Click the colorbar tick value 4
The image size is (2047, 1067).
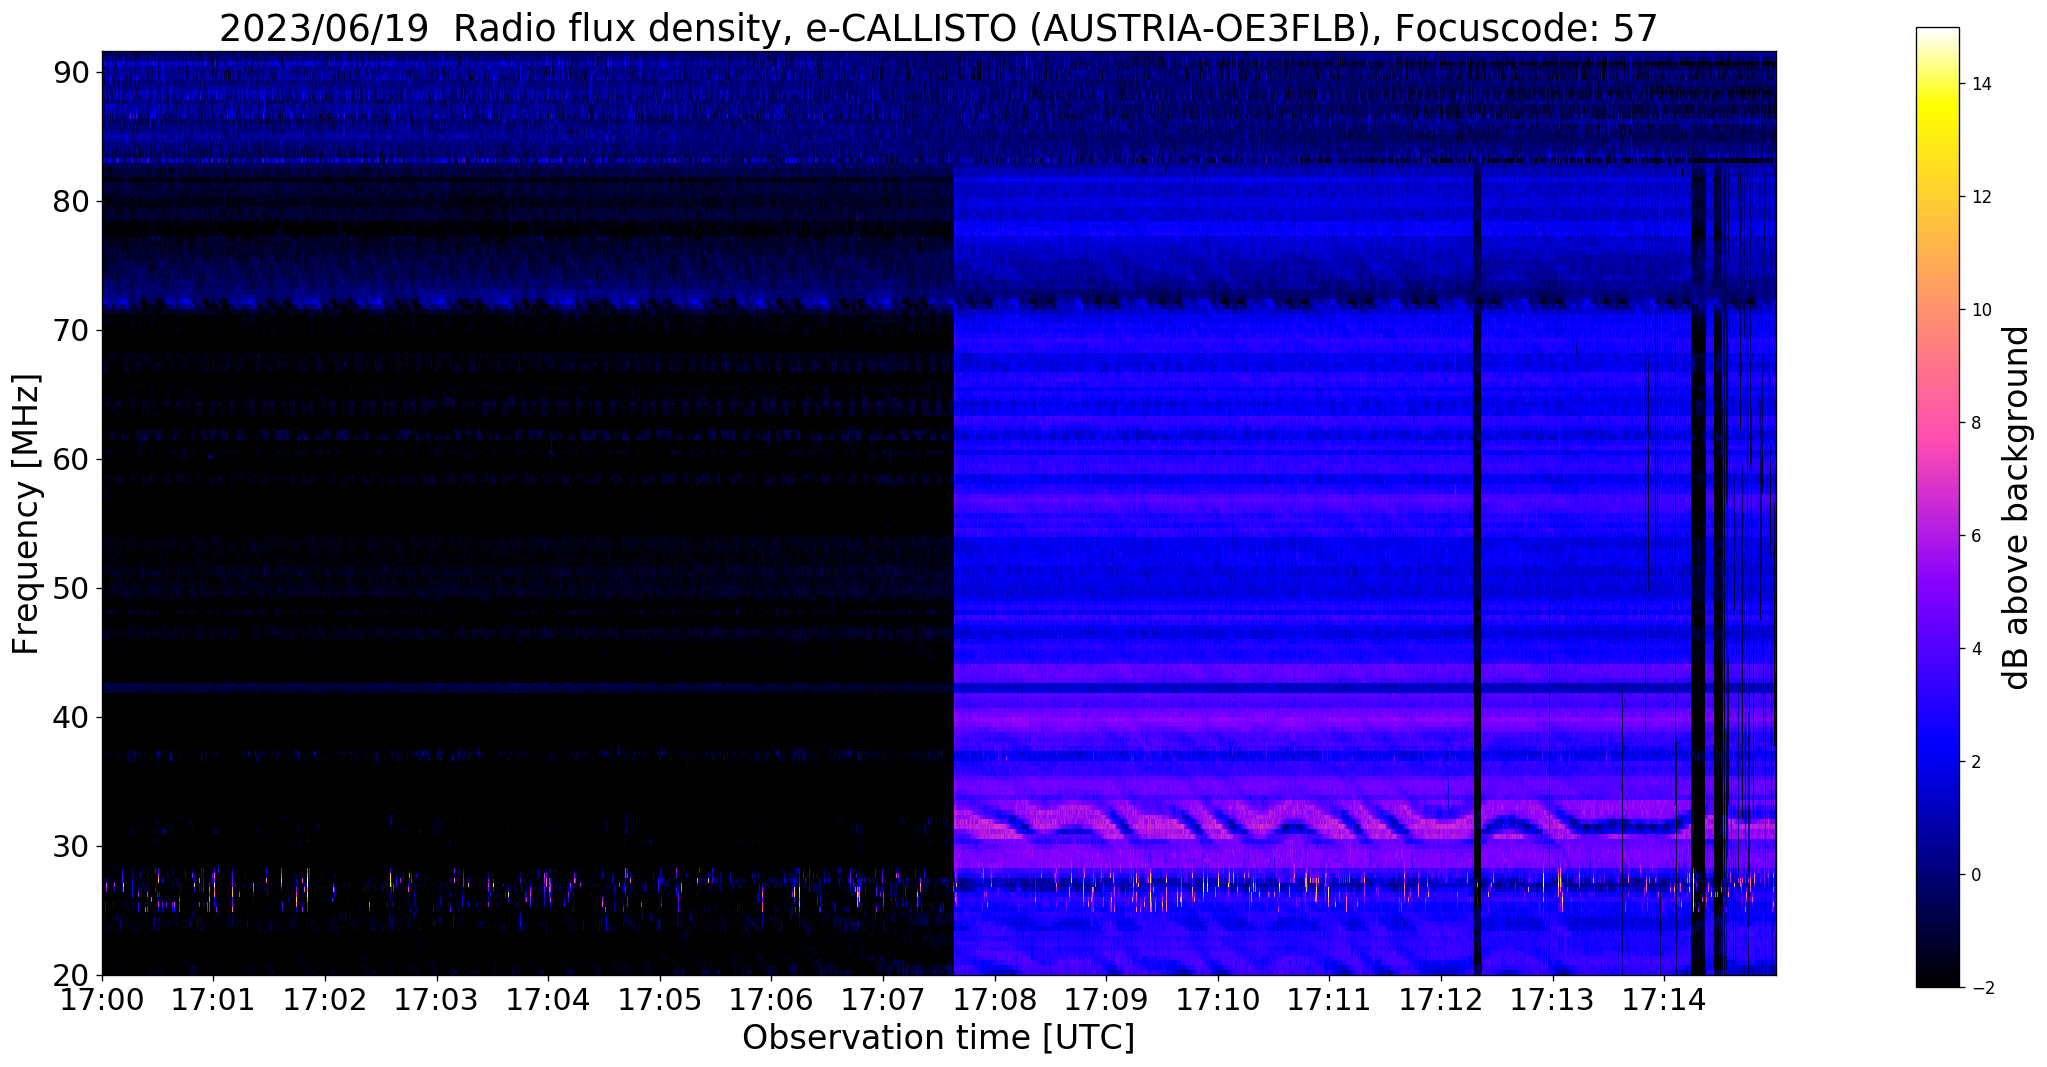(1974, 649)
